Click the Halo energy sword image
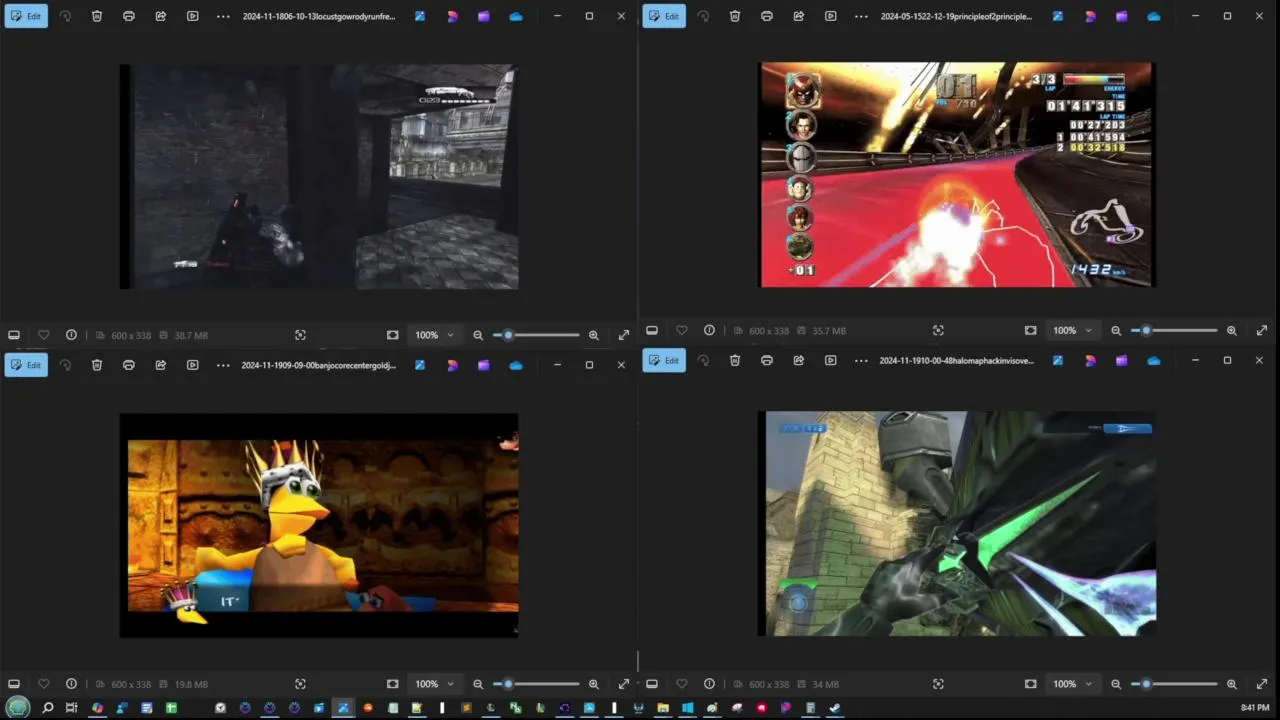 (957, 524)
